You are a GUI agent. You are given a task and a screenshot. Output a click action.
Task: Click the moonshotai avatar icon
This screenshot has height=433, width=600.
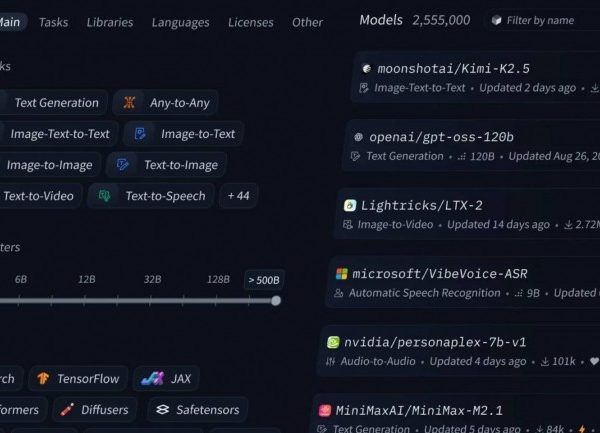[367, 68]
